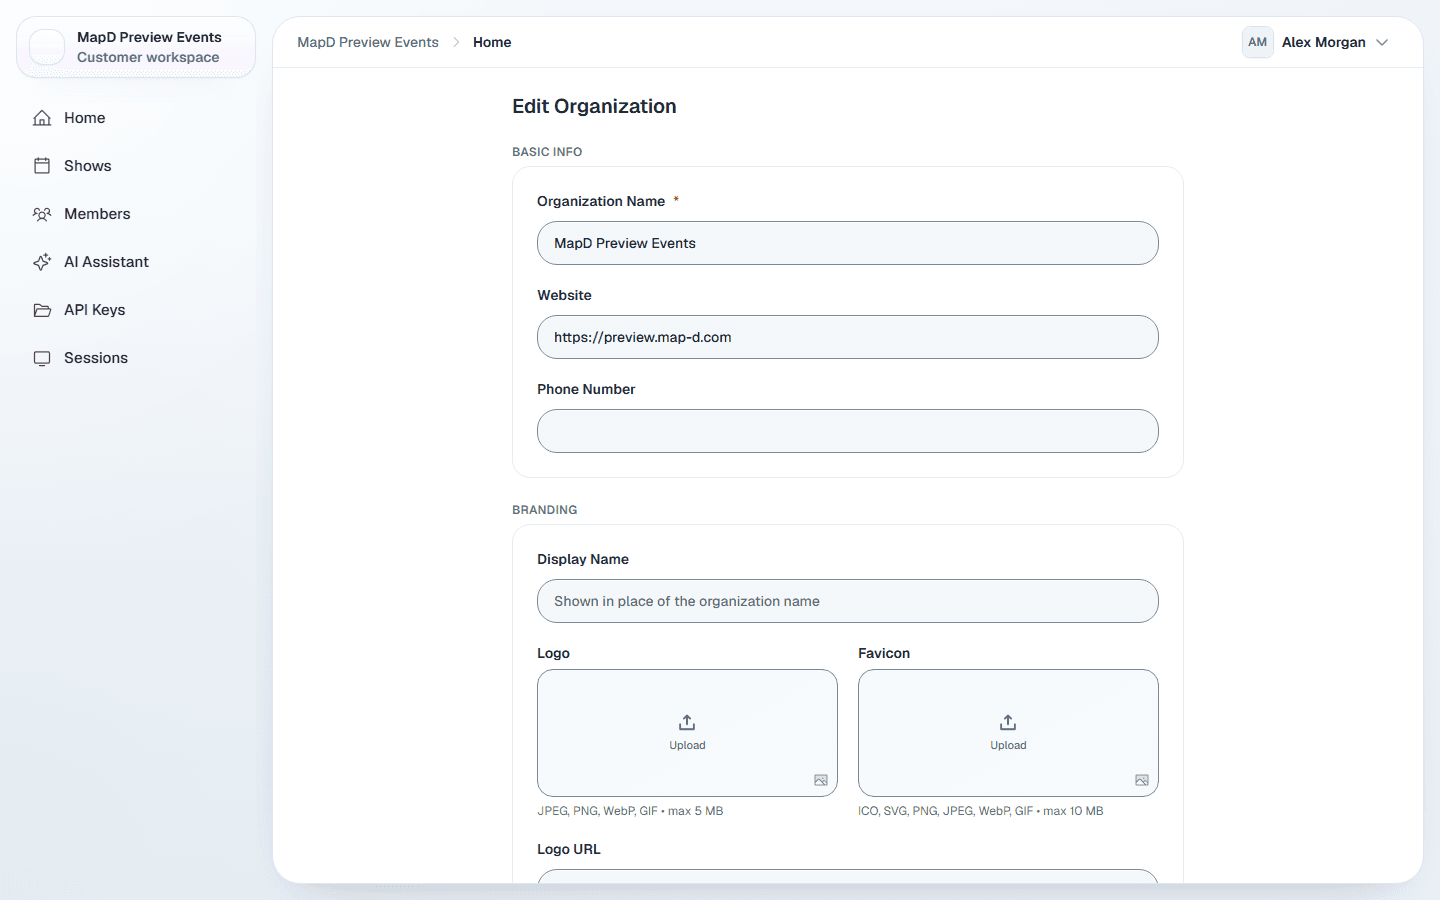This screenshot has height=900, width=1440.
Task: Click the BRANDING section label
Action: [545, 510]
